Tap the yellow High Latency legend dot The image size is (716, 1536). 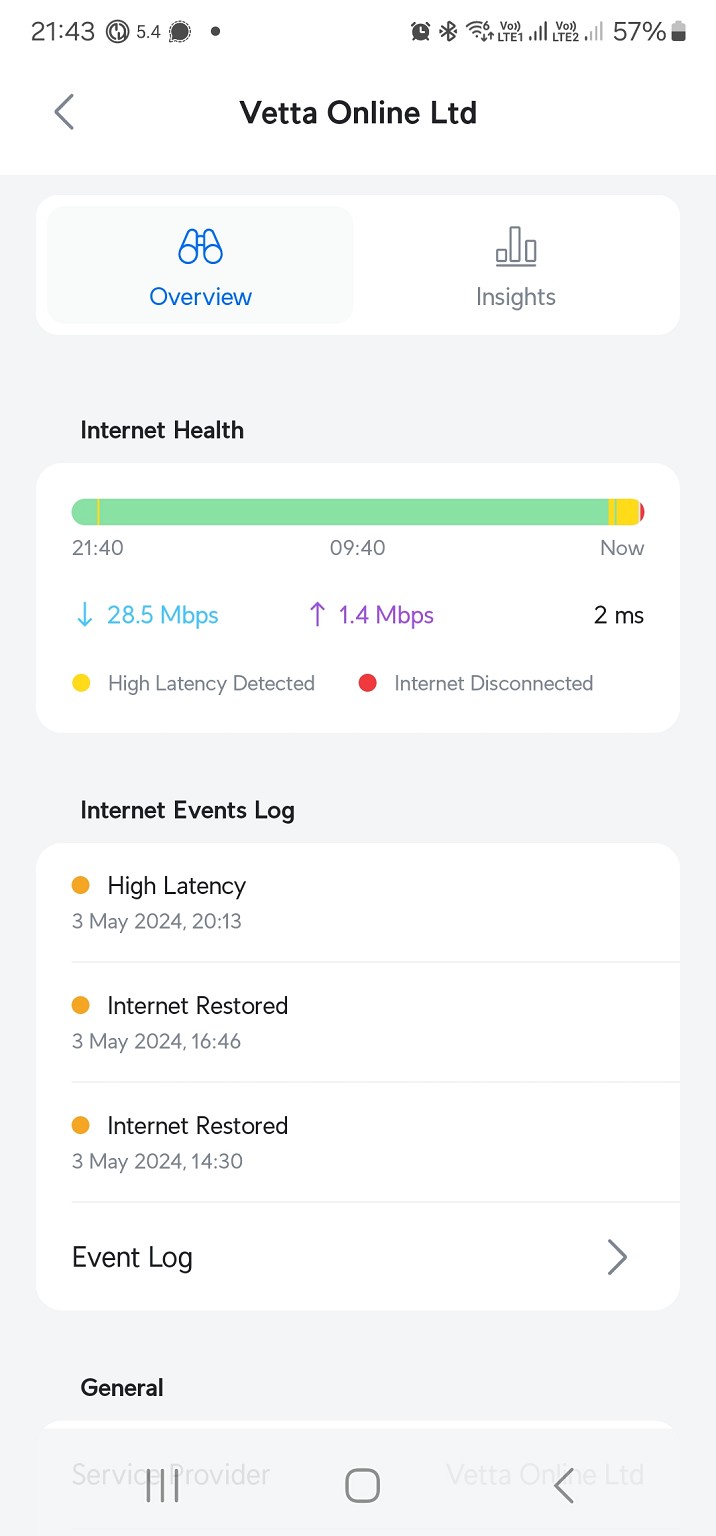82,683
